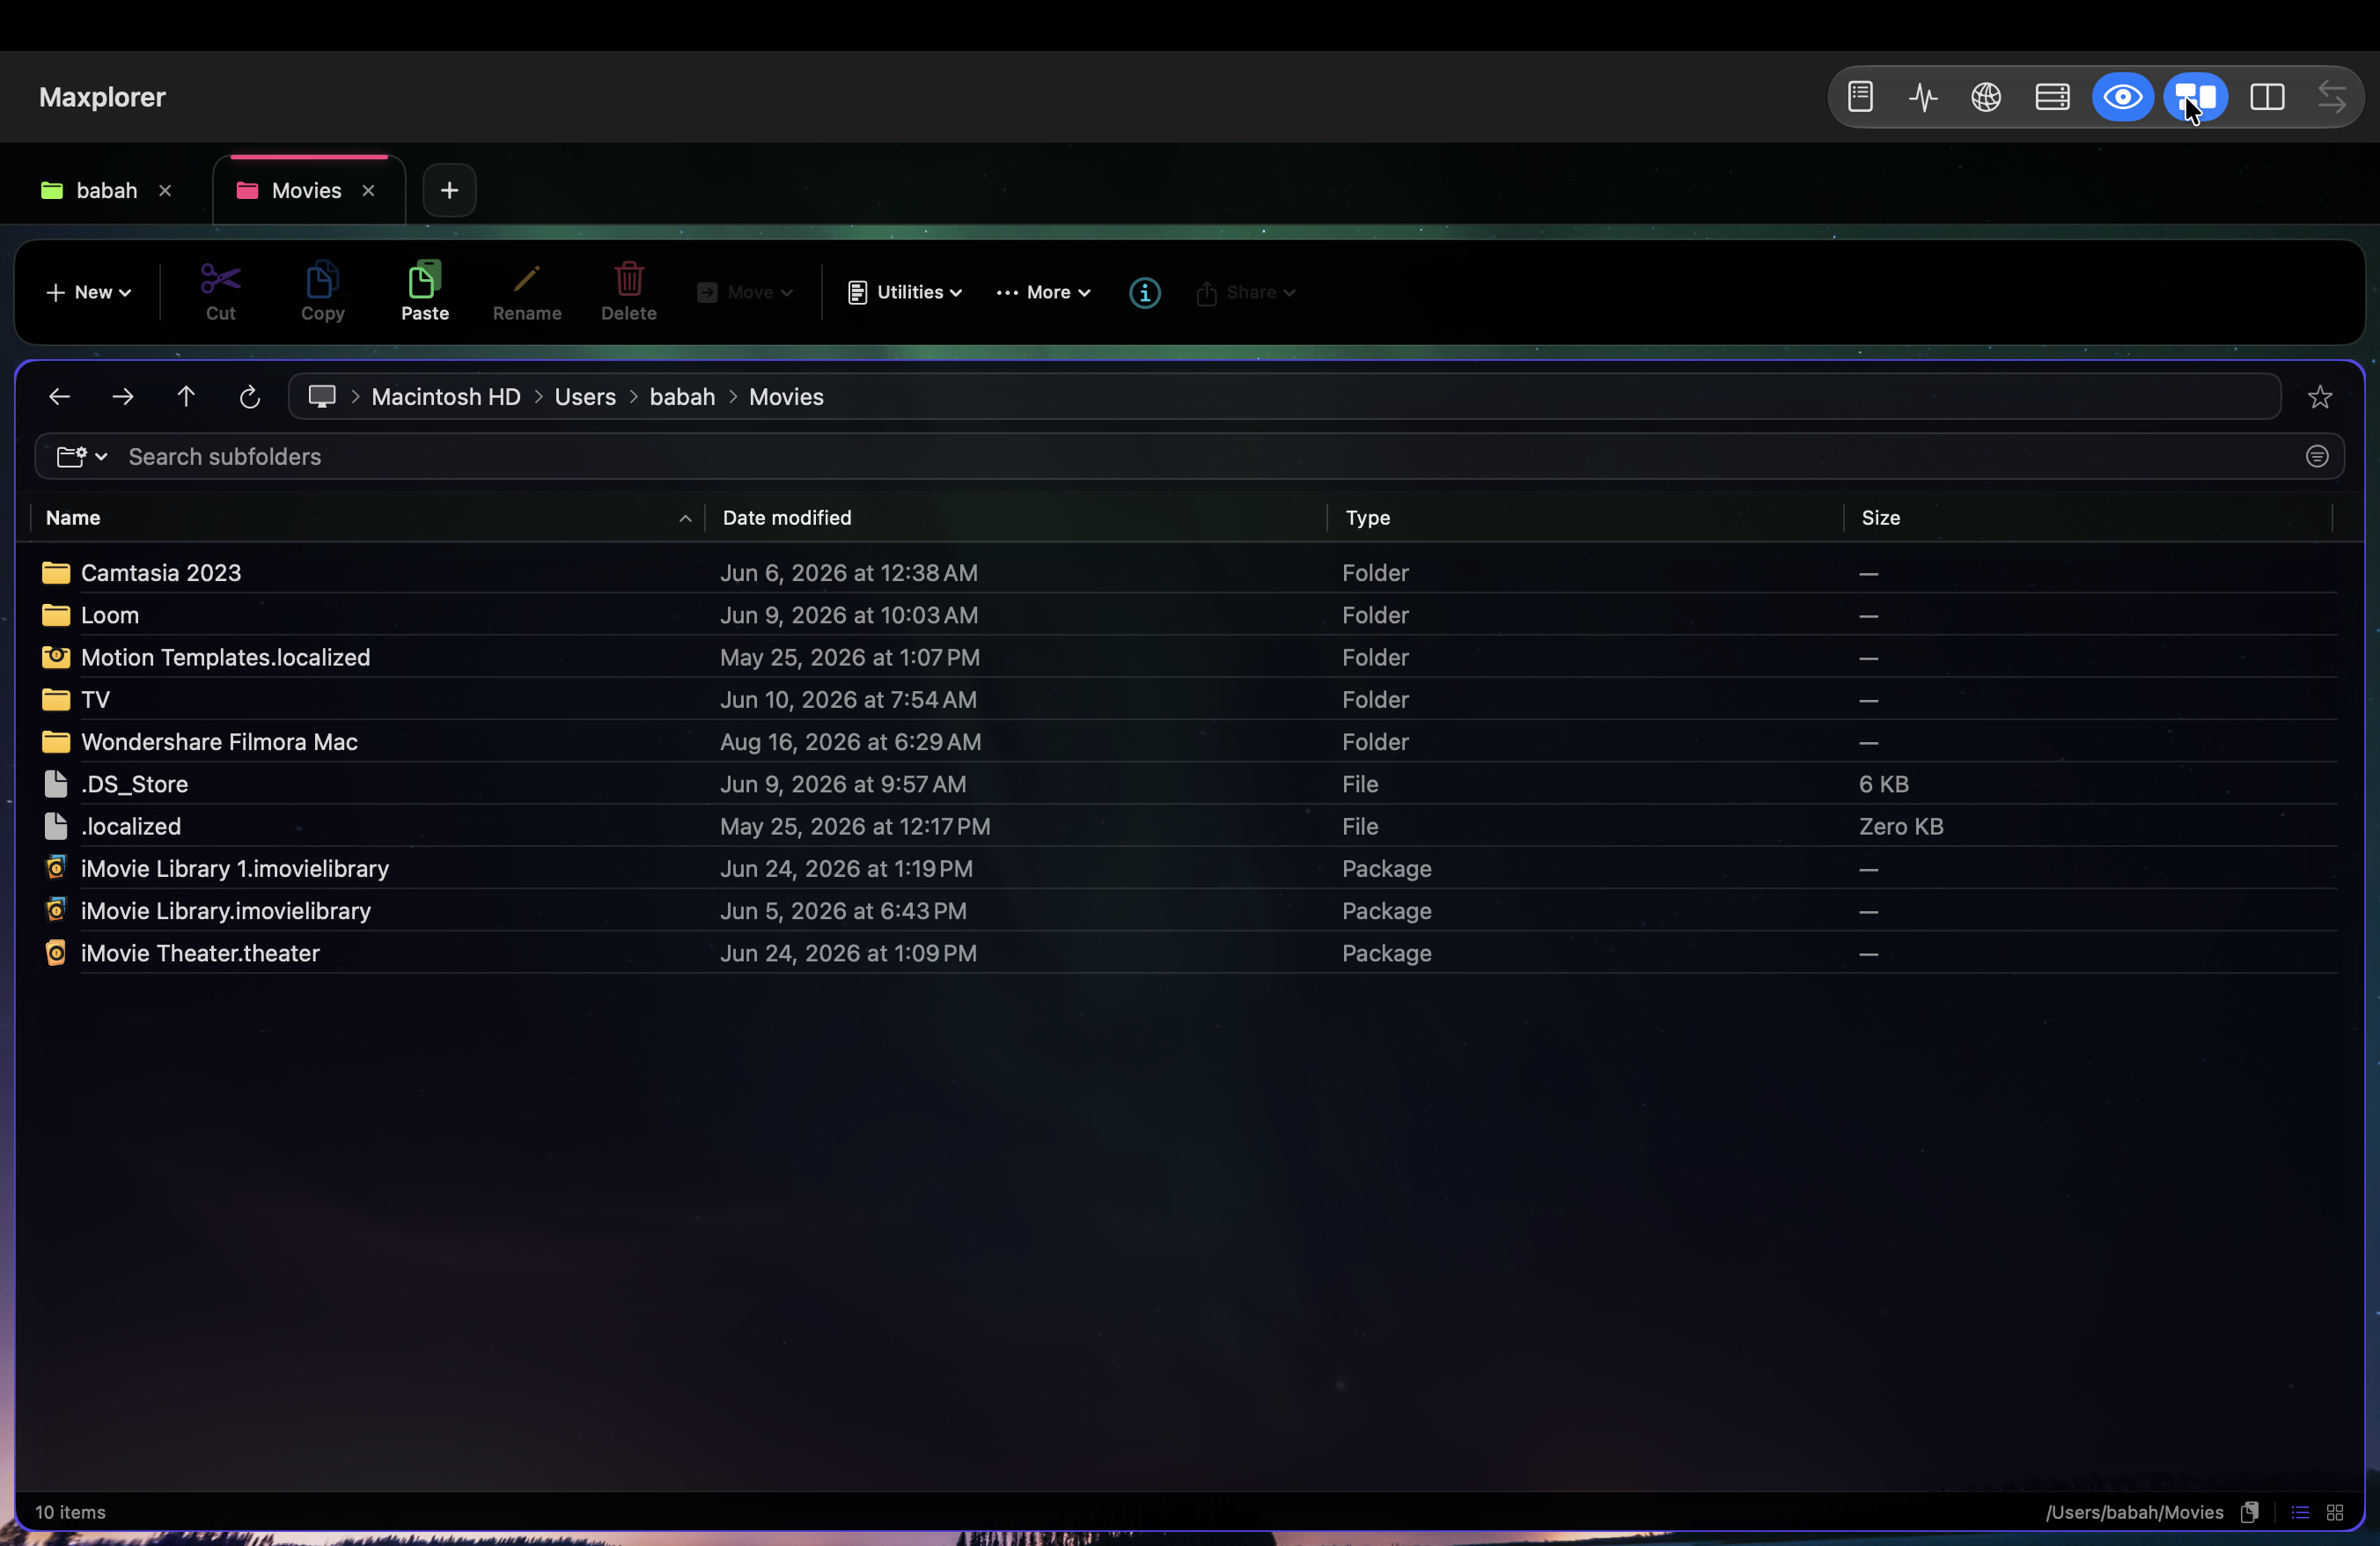Sort by Date modified column
The height and width of the screenshot is (1546, 2380).
pos(786,517)
